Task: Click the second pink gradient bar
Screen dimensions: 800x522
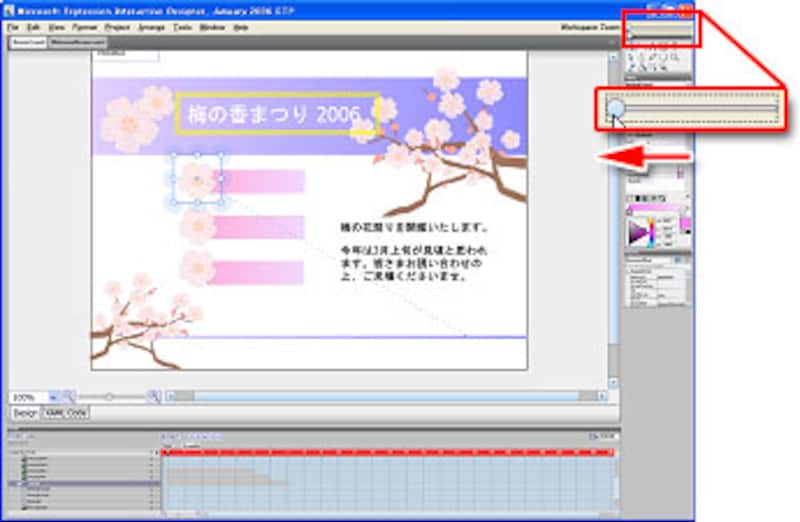Action: pyautogui.click(x=261, y=227)
